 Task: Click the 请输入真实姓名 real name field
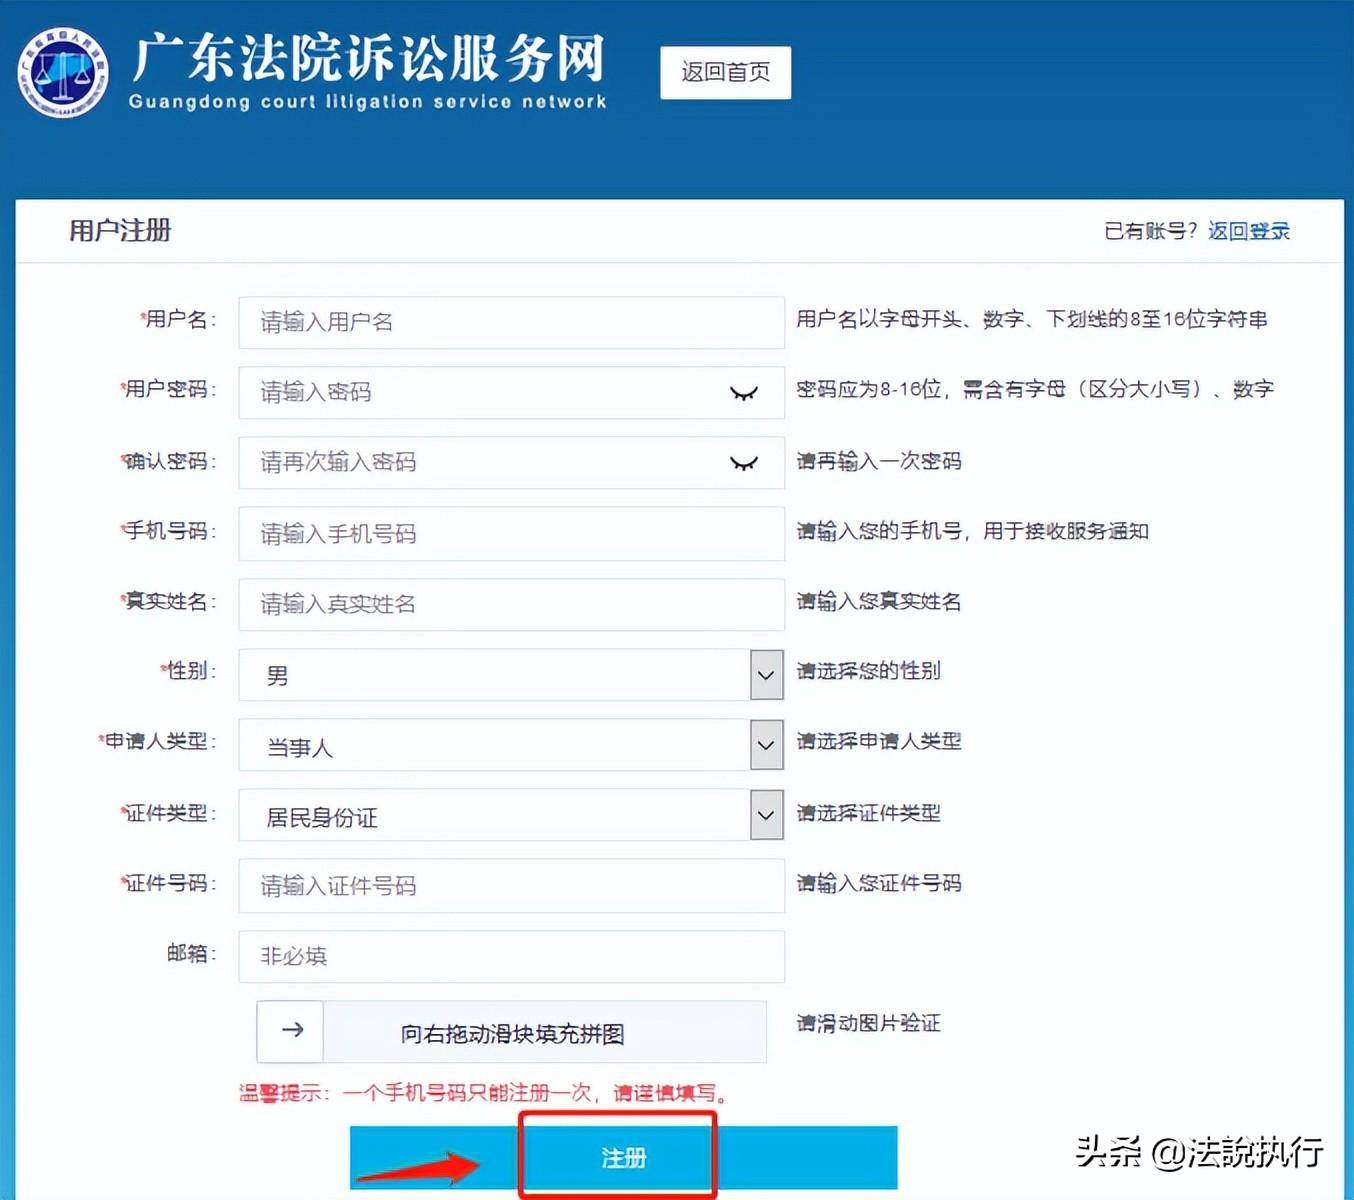pyautogui.click(x=510, y=604)
